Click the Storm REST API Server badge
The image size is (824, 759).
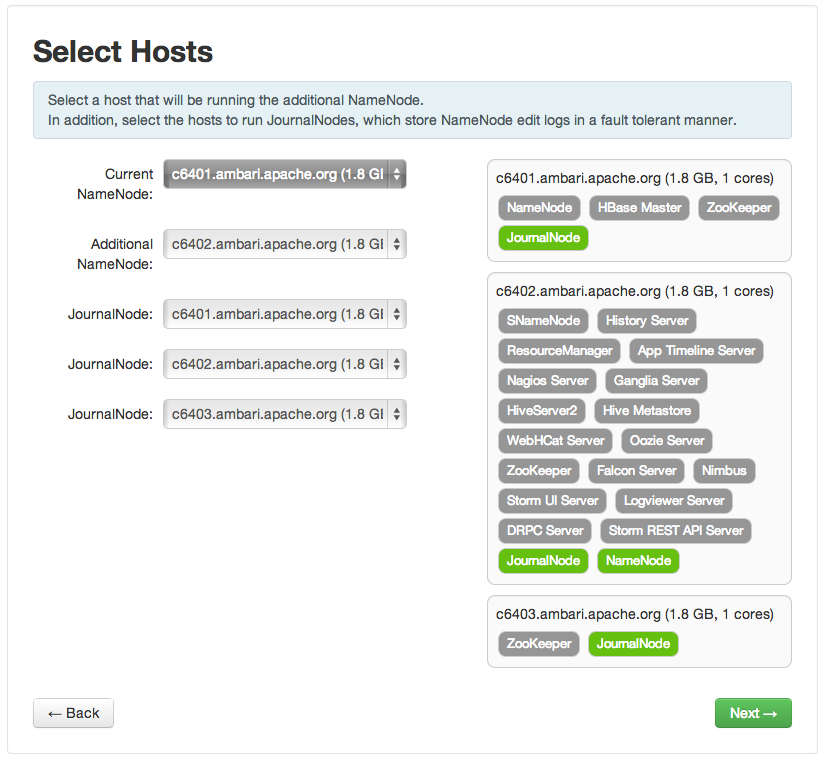676,531
